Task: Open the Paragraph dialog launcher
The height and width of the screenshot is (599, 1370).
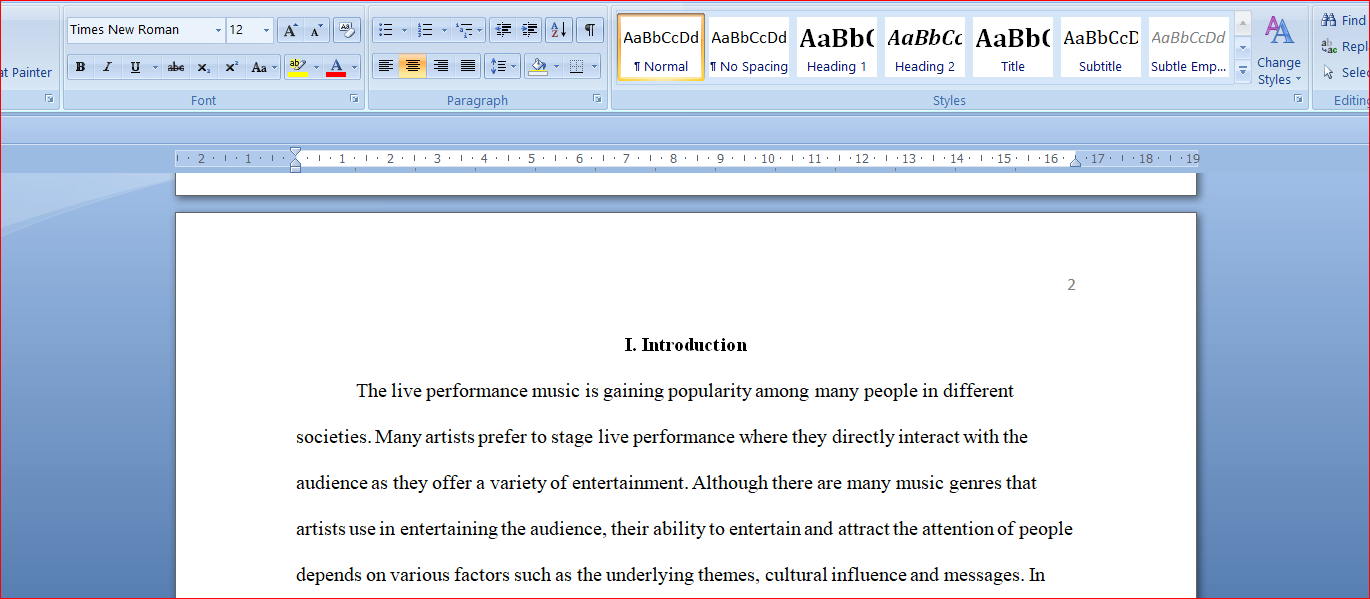Action: 597,99
